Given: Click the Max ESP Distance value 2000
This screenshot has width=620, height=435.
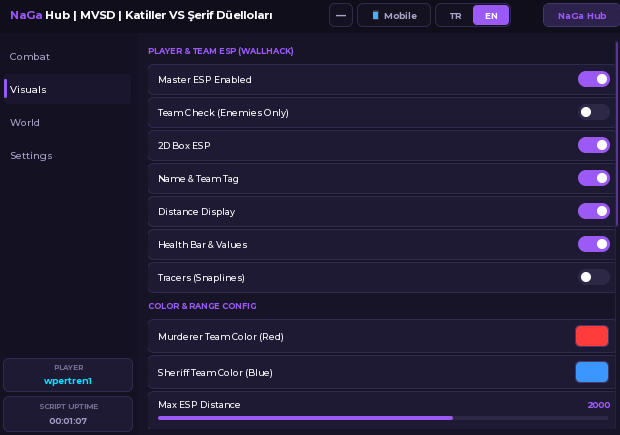Looking at the screenshot, I should pos(599,405).
